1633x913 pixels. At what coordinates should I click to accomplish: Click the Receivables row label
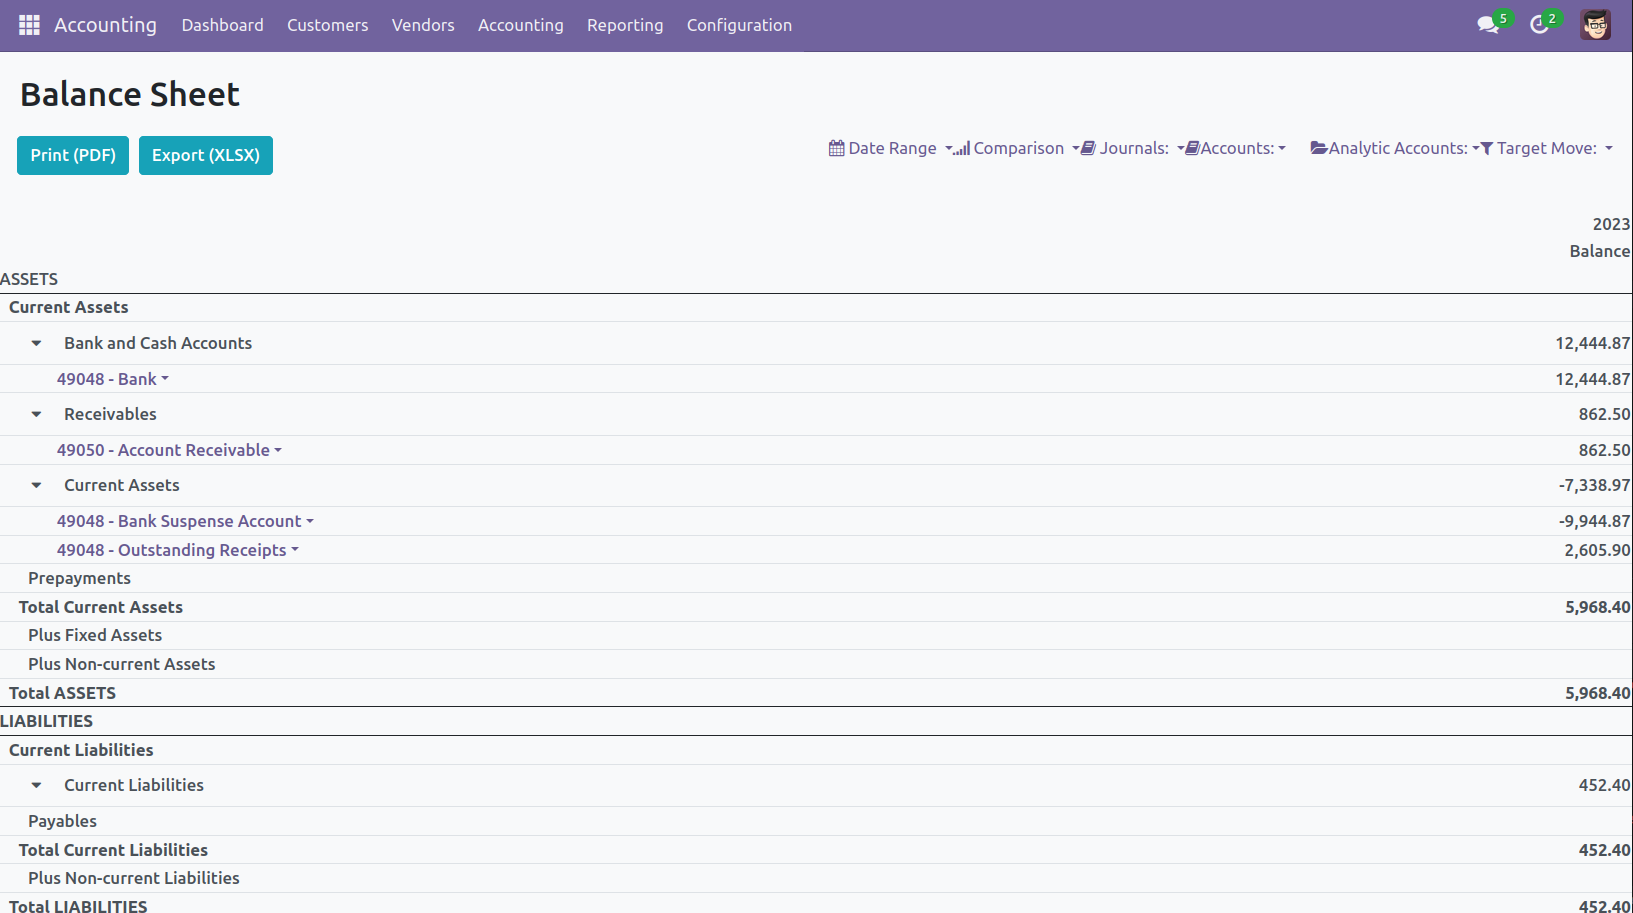click(x=110, y=414)
